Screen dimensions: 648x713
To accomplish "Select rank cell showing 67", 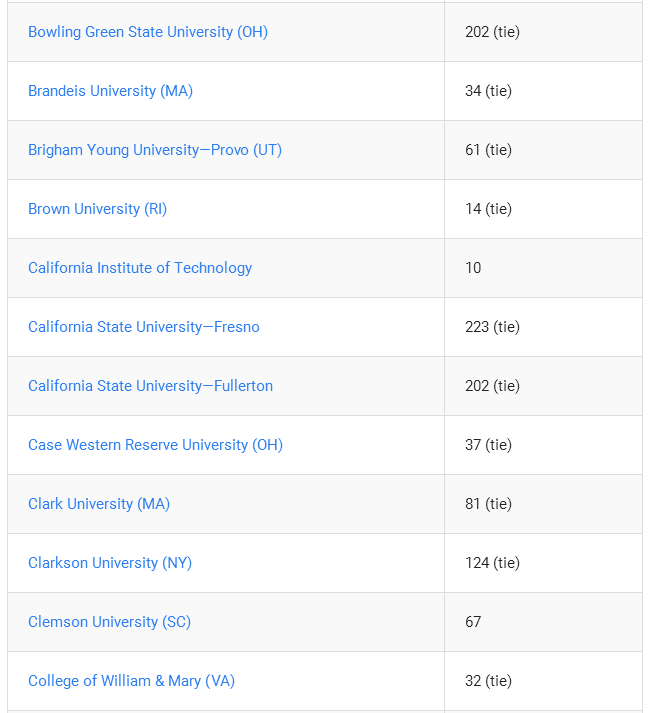I will (543, 622).
